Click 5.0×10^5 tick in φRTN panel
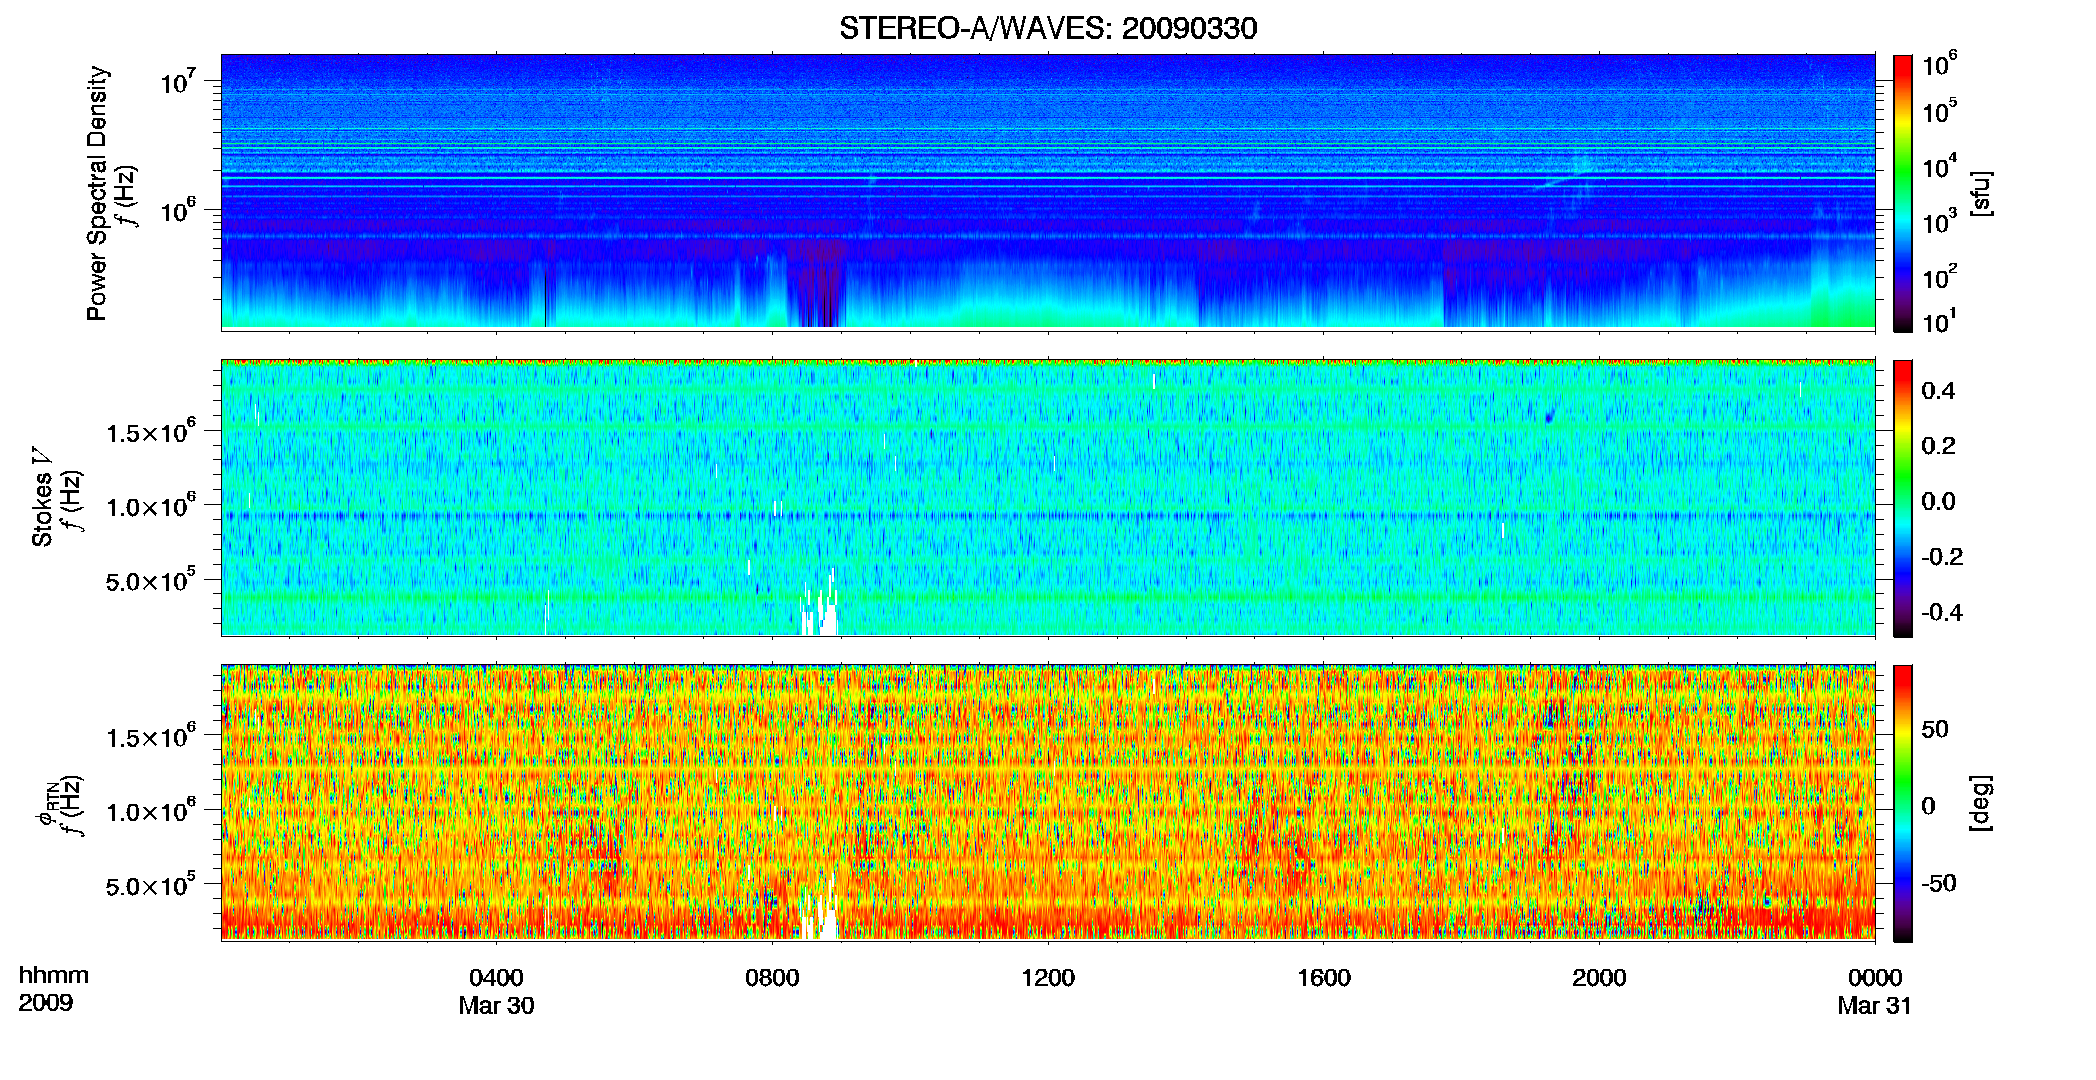Screen dimensions: 2096x1080 tap(151, 885)
